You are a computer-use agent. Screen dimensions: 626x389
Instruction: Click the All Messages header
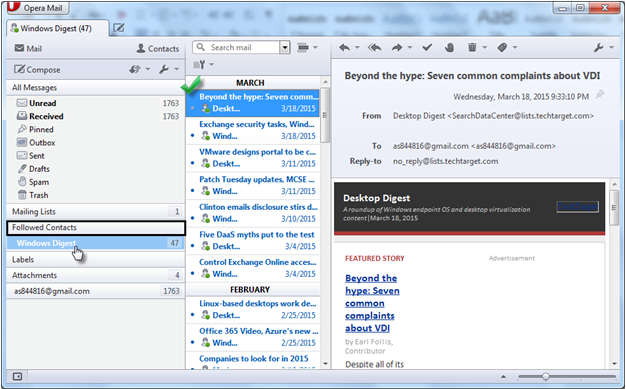pyautogui.click(x=96, y=87)
